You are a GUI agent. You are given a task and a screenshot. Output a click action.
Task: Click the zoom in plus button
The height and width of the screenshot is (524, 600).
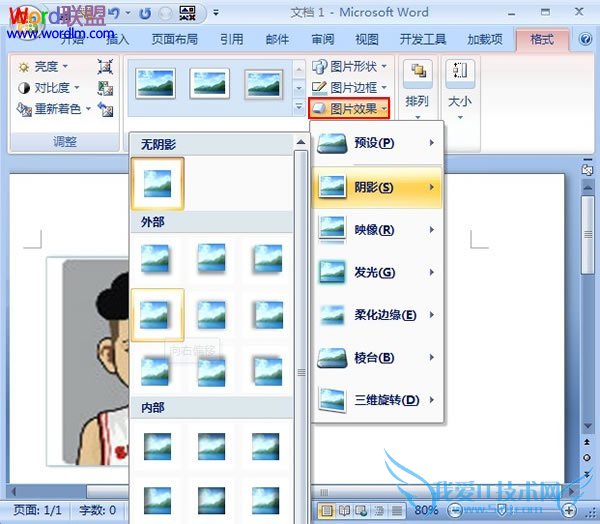(569, 510)
